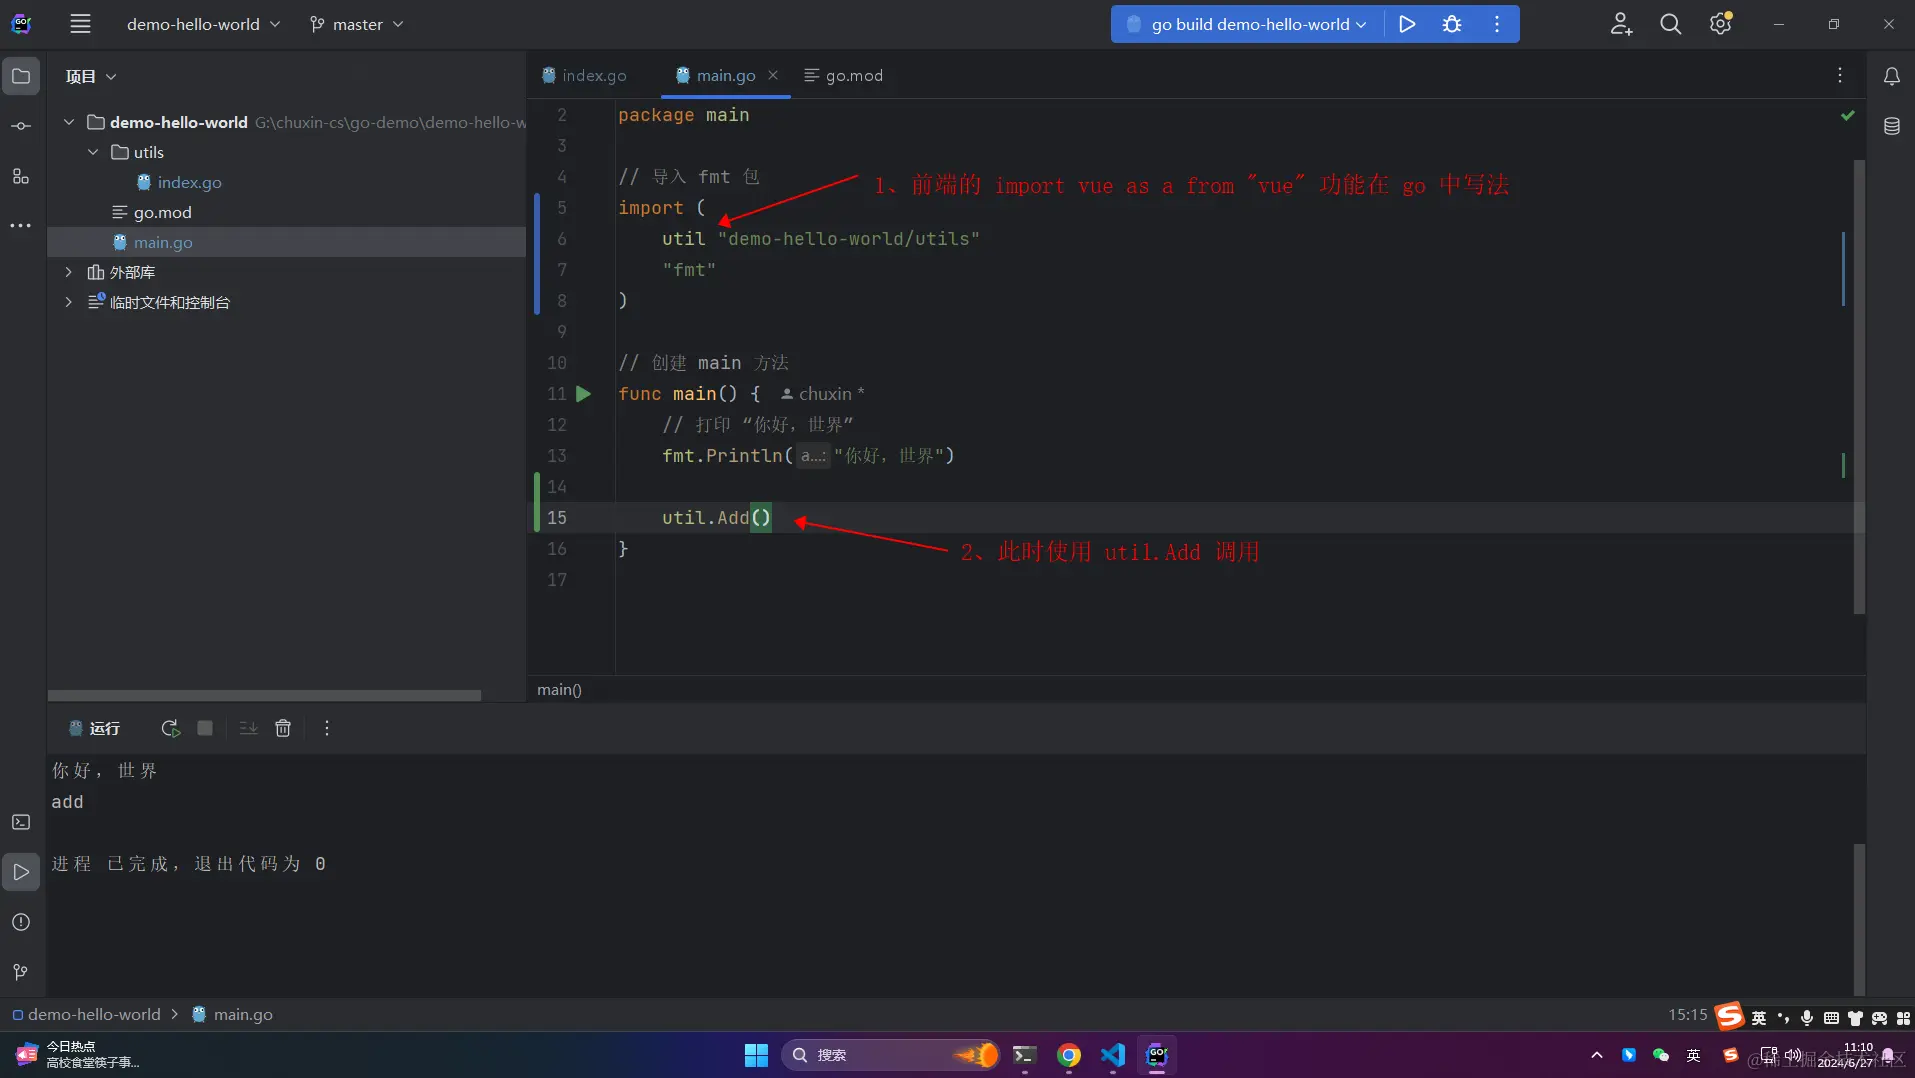The width and height of the screenshot is (1915, 1078).
Task: Click the 15:15 cursor position indicator
Action: point(1687,1014)
